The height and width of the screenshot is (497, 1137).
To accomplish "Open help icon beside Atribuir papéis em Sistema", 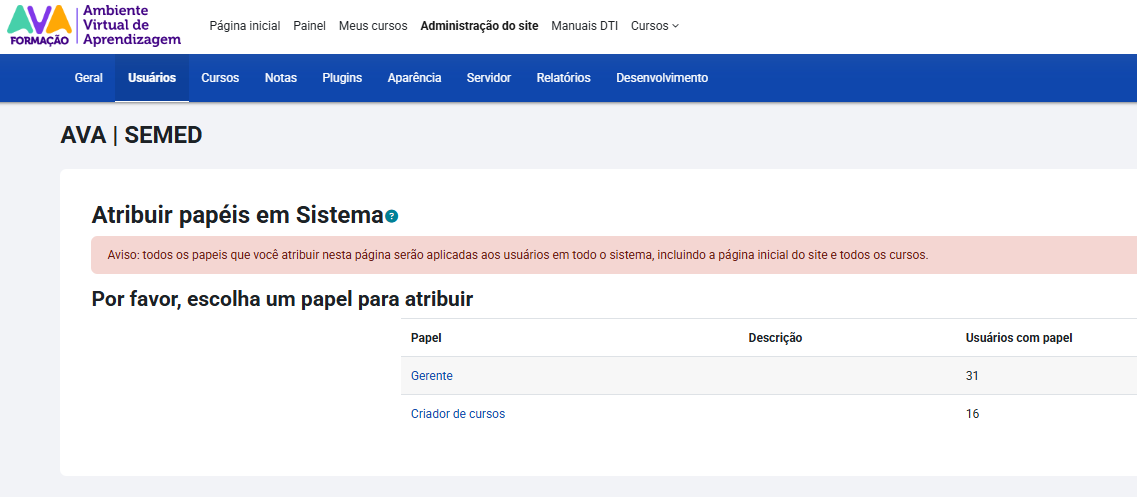I will pyautogui.click(x=392, y=216).
